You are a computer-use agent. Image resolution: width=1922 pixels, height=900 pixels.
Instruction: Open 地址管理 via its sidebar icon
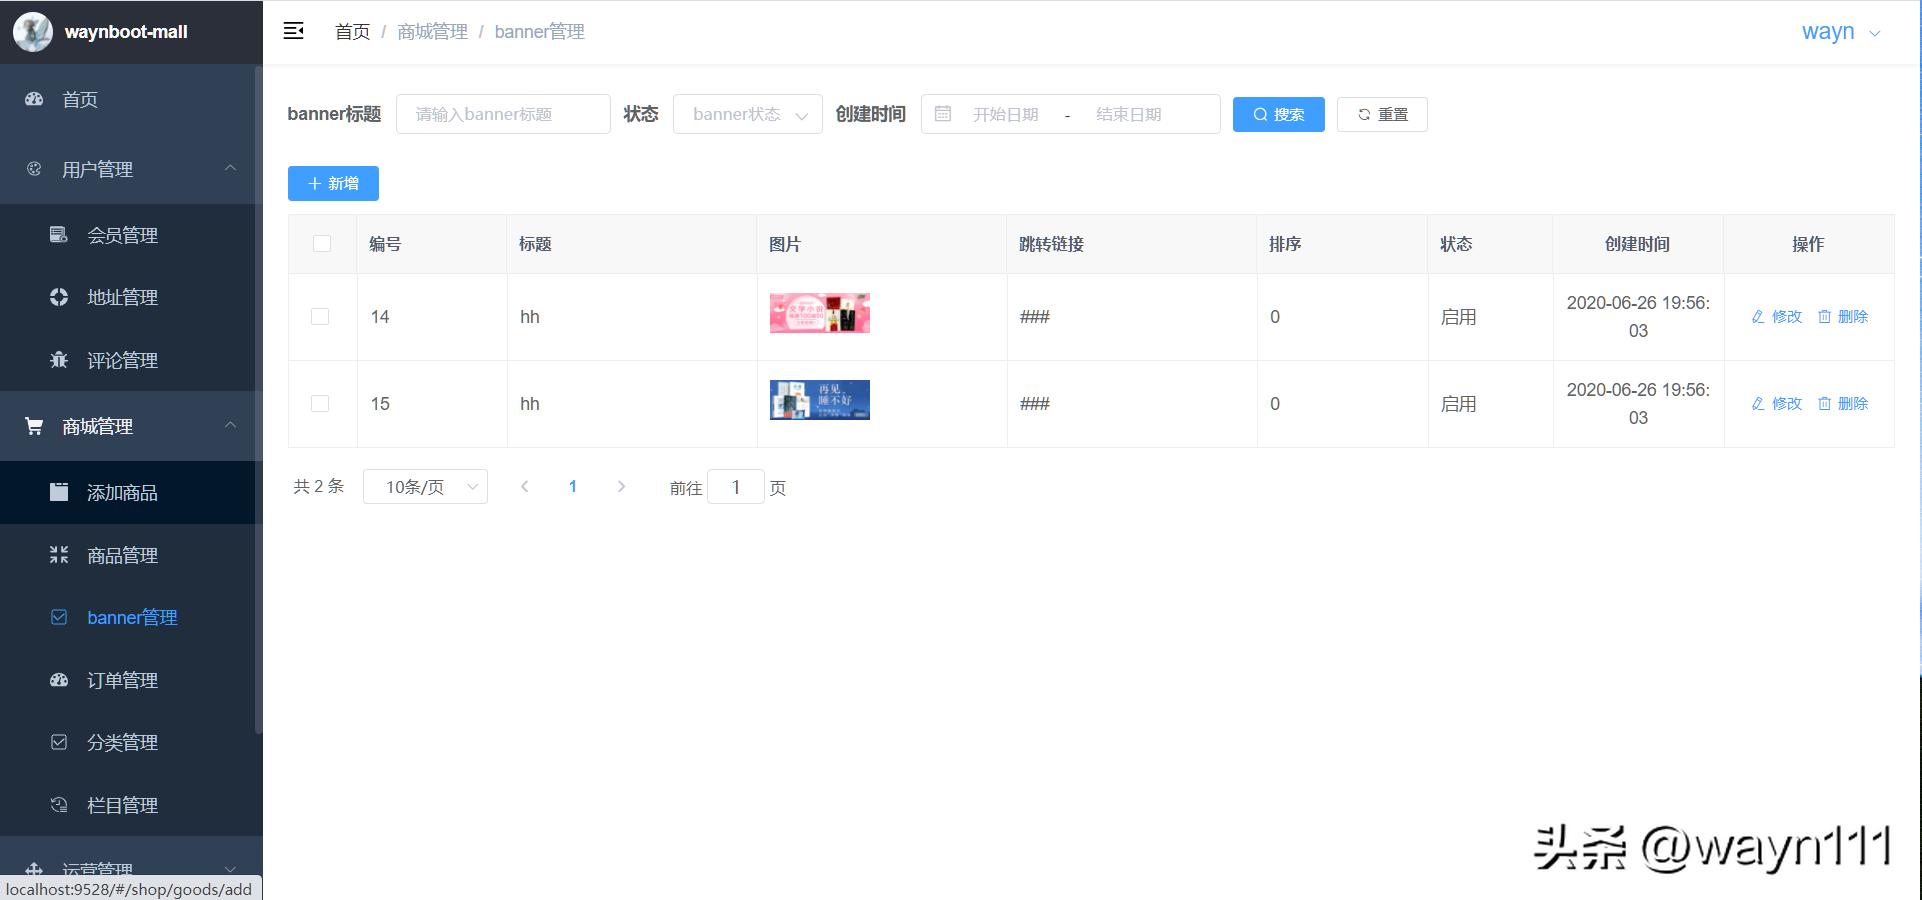click(58, 297)
